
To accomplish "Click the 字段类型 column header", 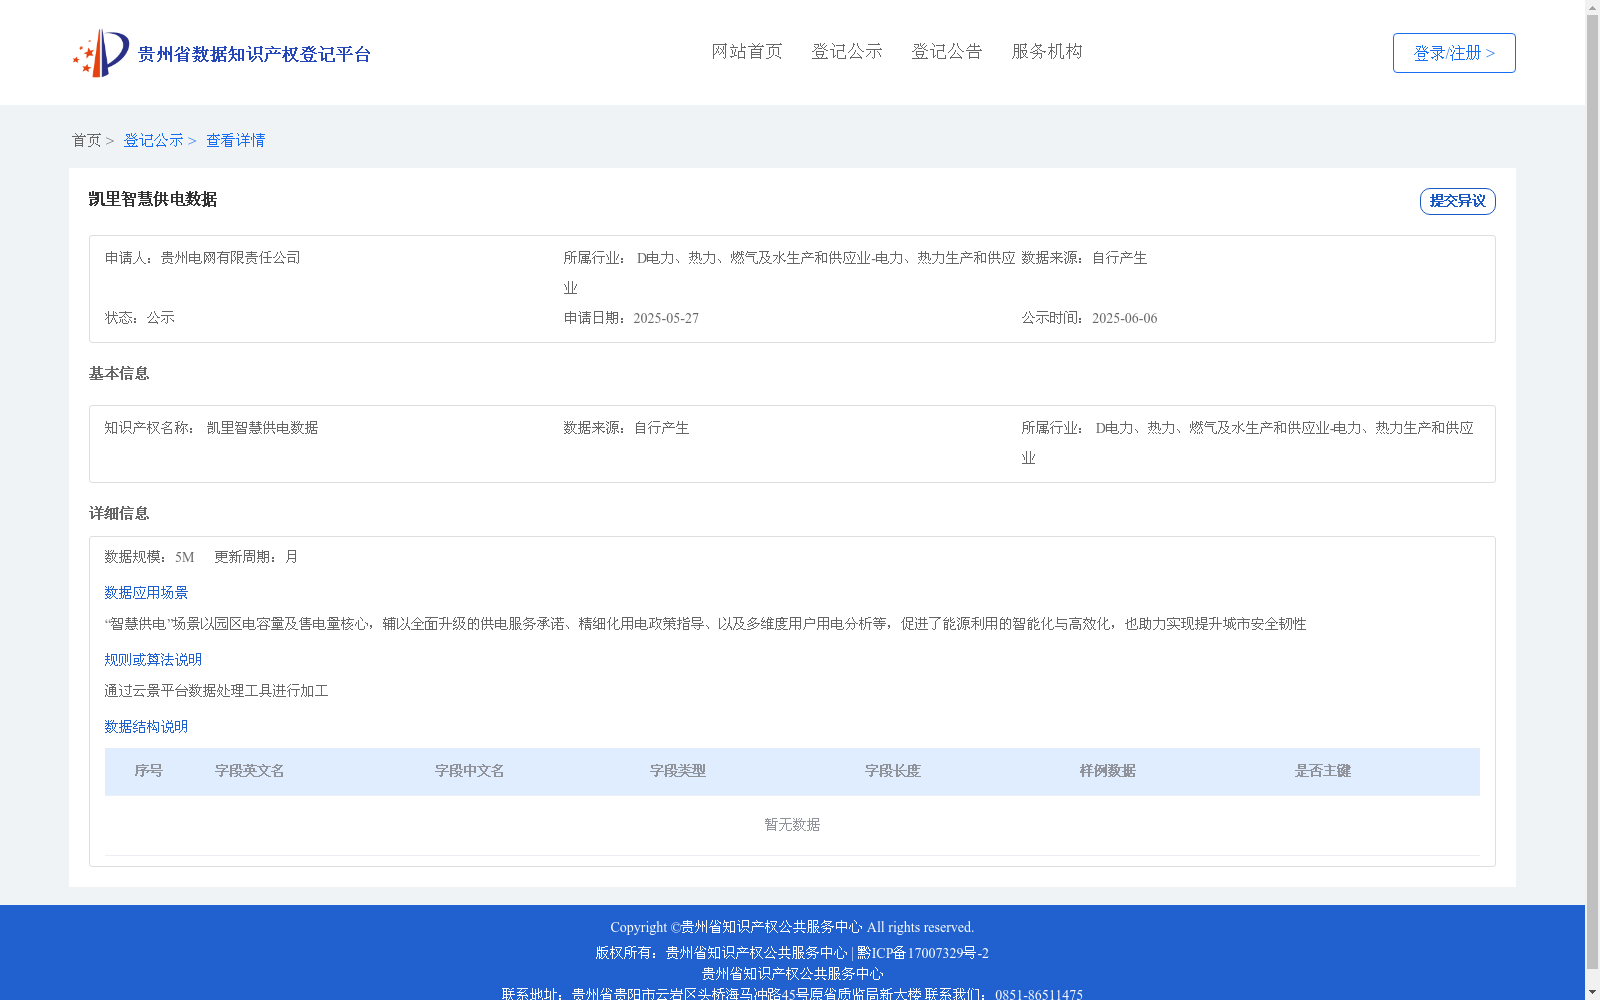I will coord(677,771).
